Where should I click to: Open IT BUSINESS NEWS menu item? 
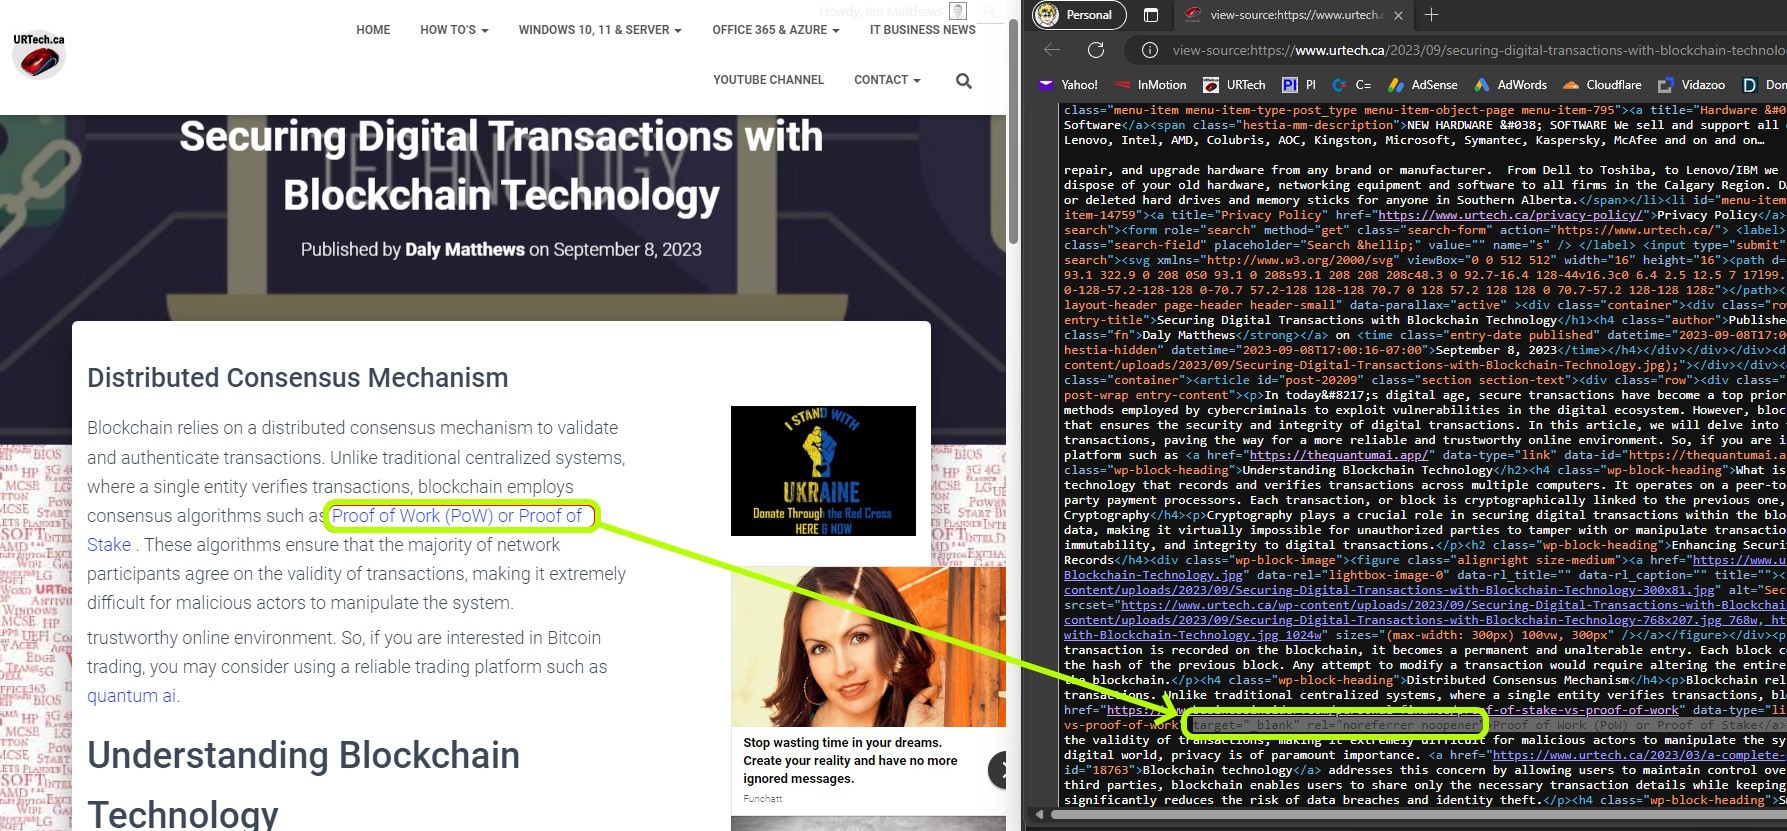(922, 30)
